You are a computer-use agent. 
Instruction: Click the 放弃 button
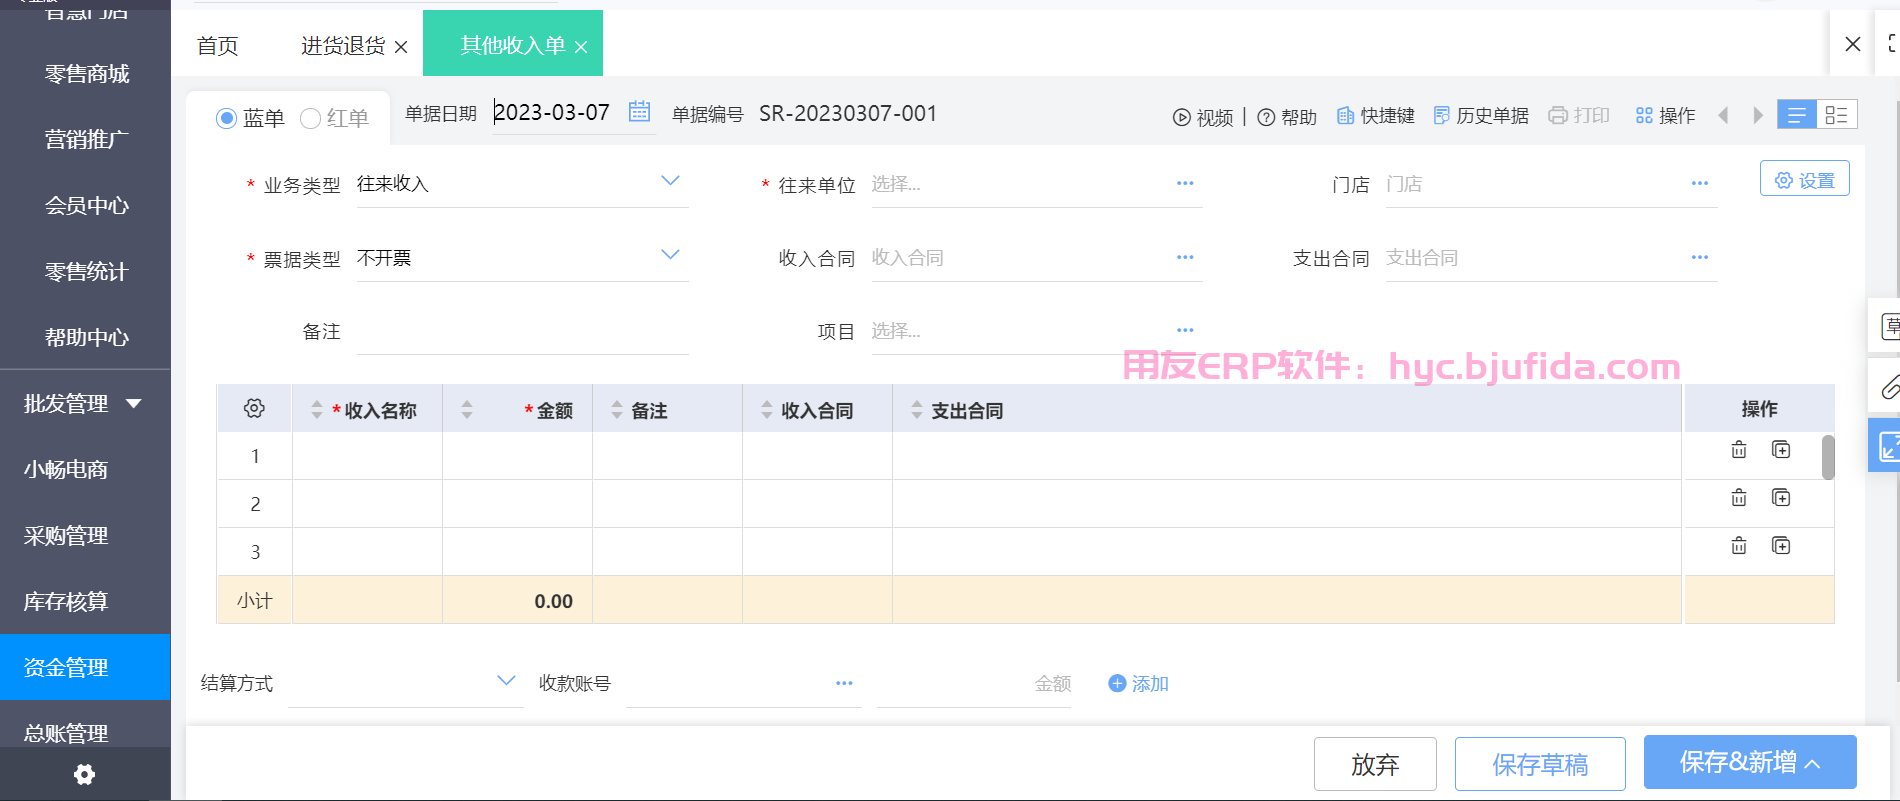pyautogui.click(x=1375, y=765)
